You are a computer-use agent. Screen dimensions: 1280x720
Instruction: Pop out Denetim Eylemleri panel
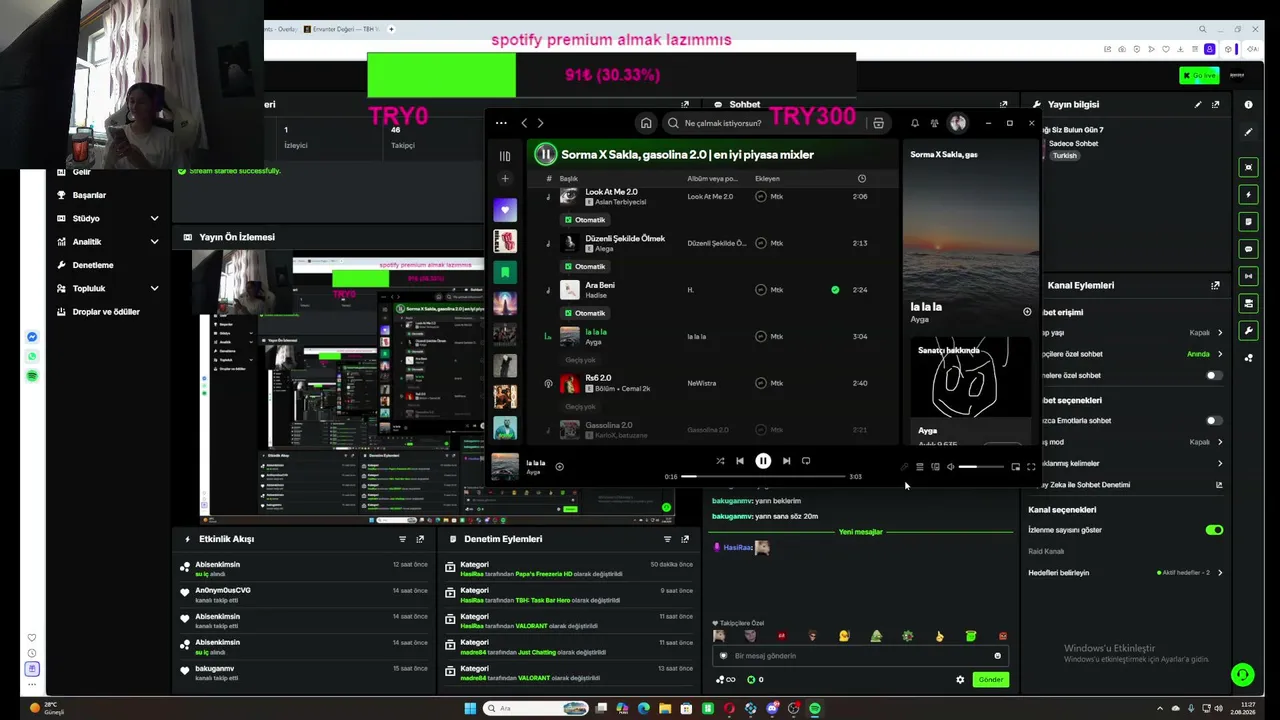tap(684, 539)
